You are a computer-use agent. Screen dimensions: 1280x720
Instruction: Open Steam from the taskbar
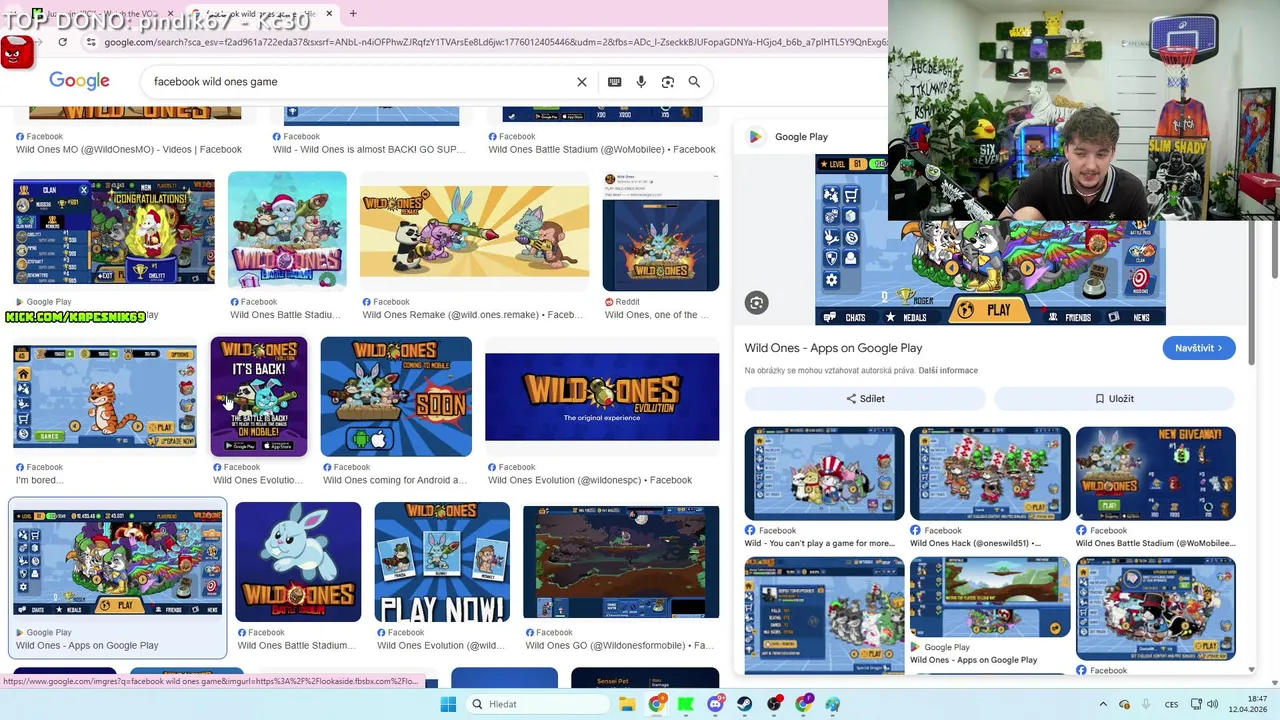pyautogui.click(x=745, y=704)
